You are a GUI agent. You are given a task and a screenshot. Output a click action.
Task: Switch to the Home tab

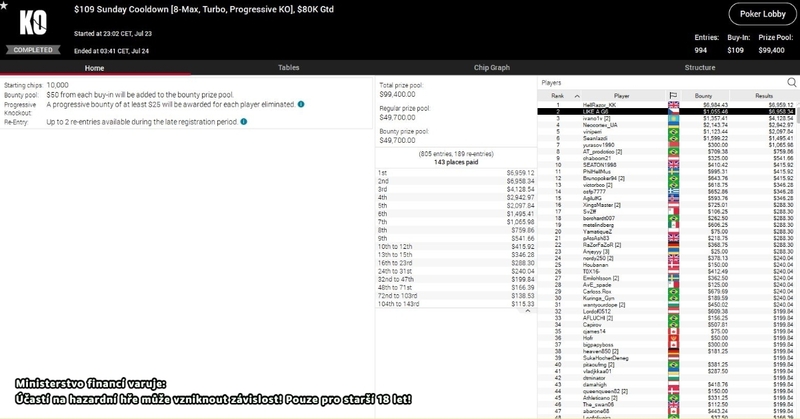94,67
